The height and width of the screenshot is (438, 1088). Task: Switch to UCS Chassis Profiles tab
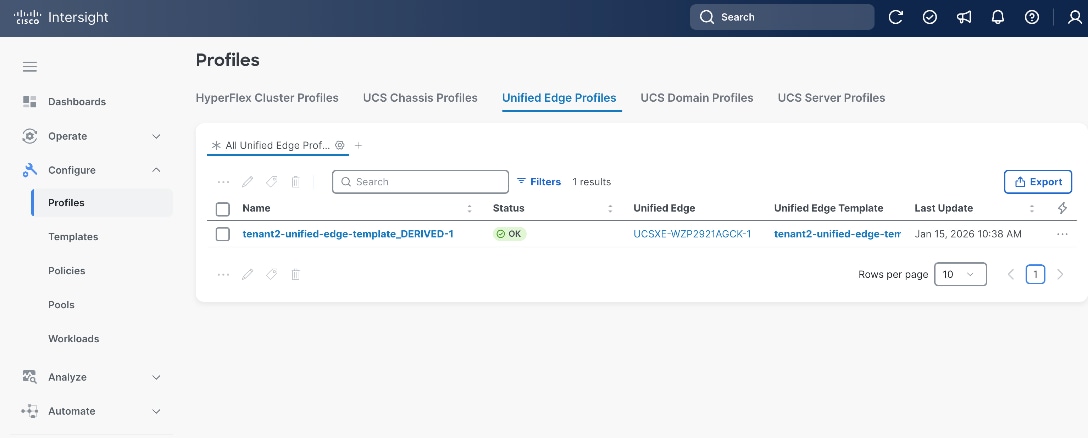point(420,98)
